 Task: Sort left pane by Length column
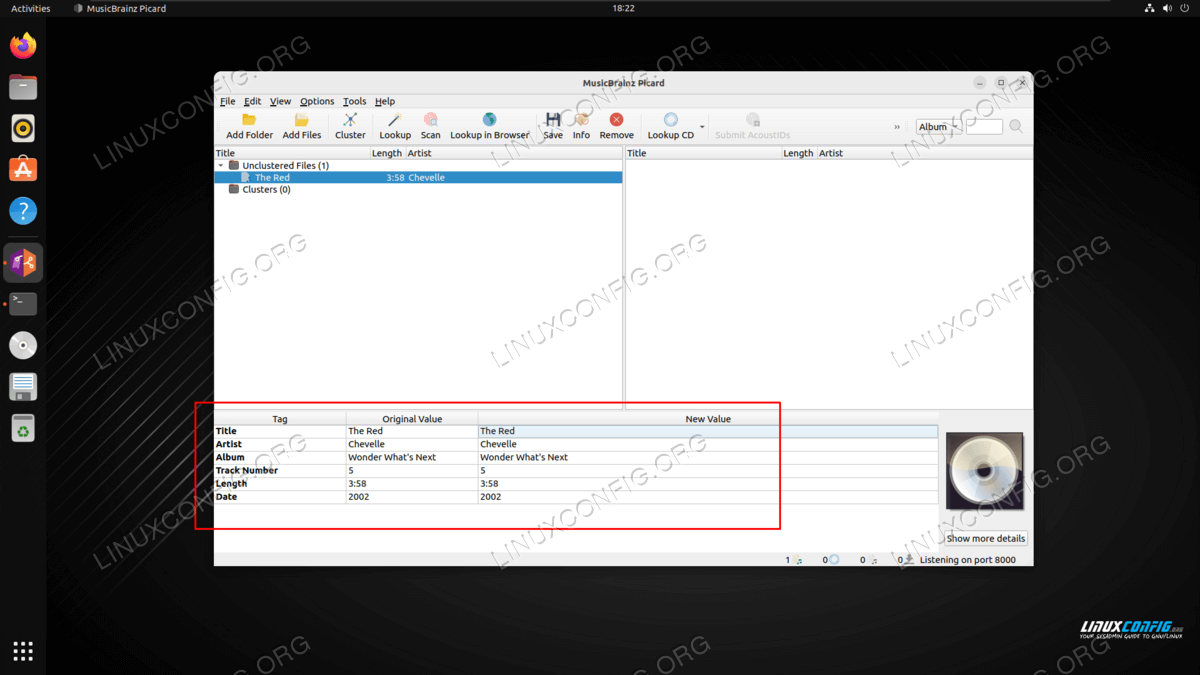pos(387,153)
